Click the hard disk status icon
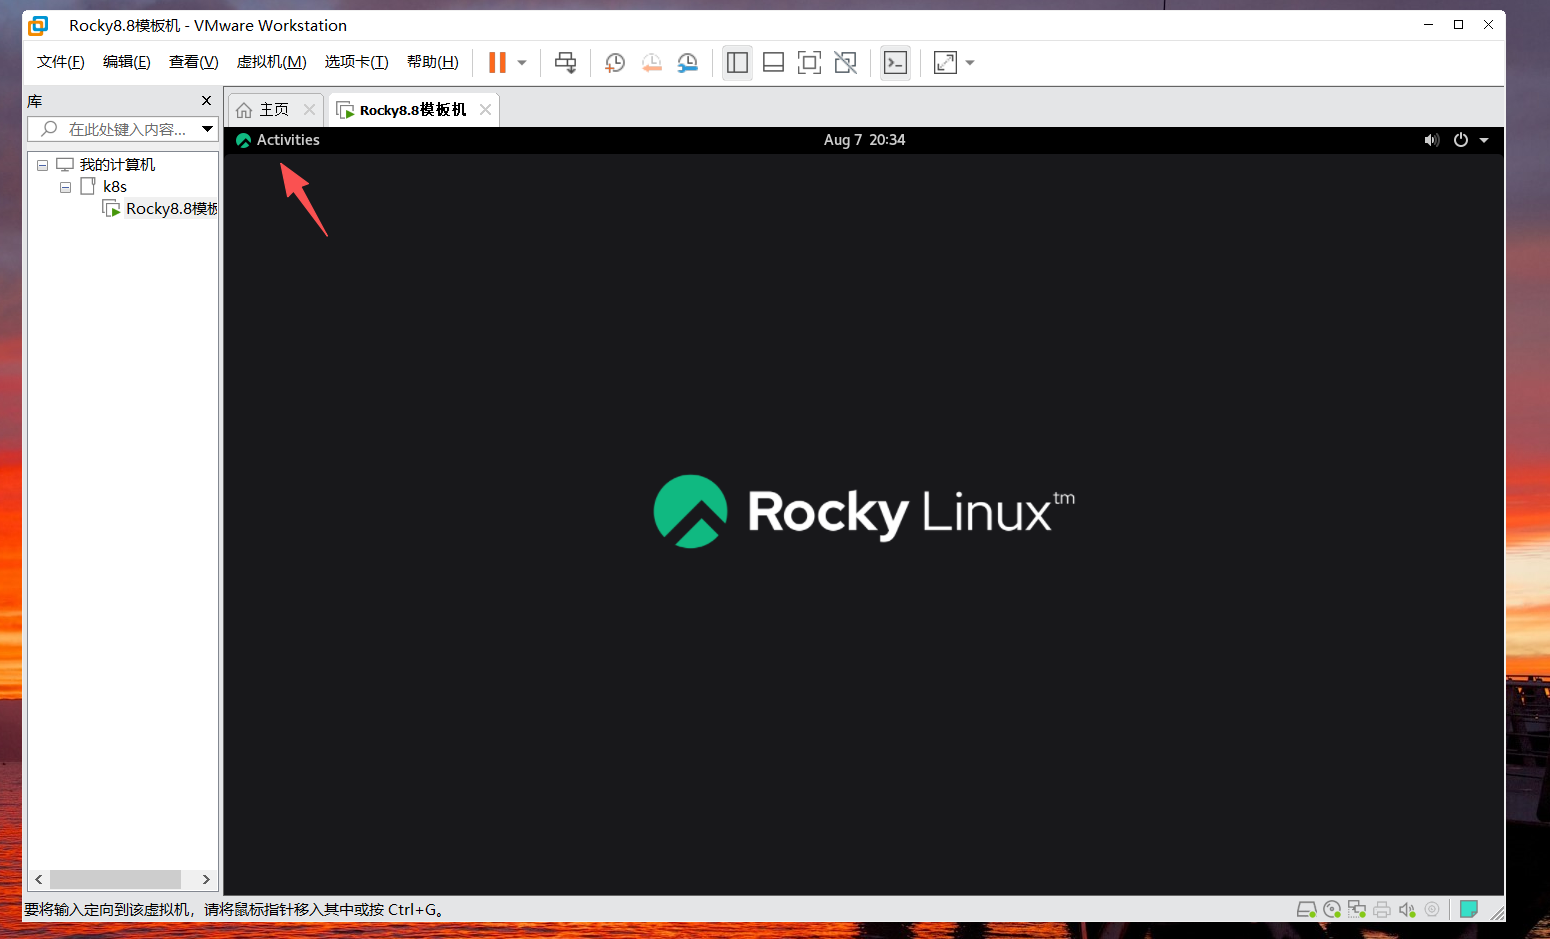Viewport: 1550px width, 939px height. [x=1306, y=909]
